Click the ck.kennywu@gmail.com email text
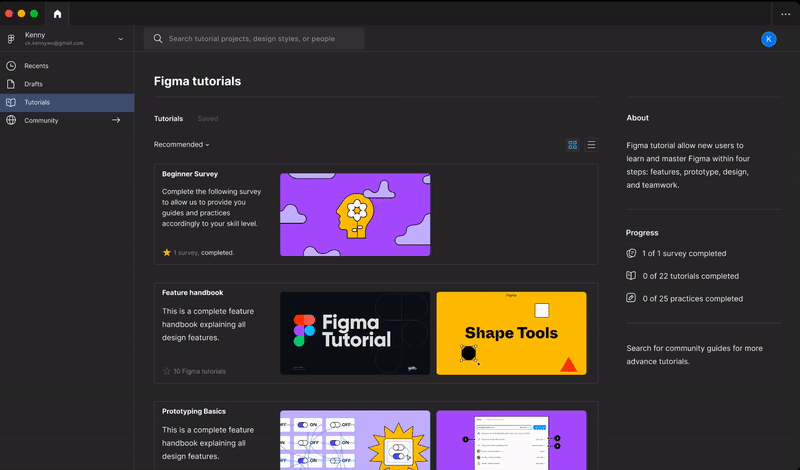Viewport: 800px width, 470px height. 54,43
